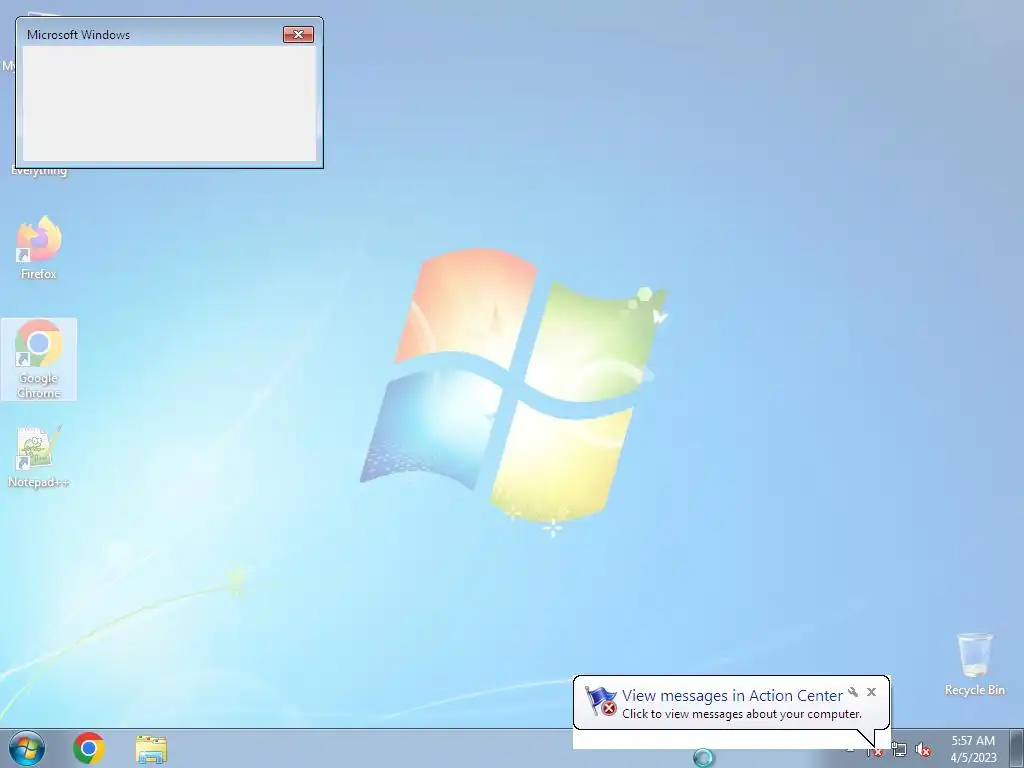Open the Windows Start menu orb
This screenshot has width=1024, height=768.
point(27,748)
